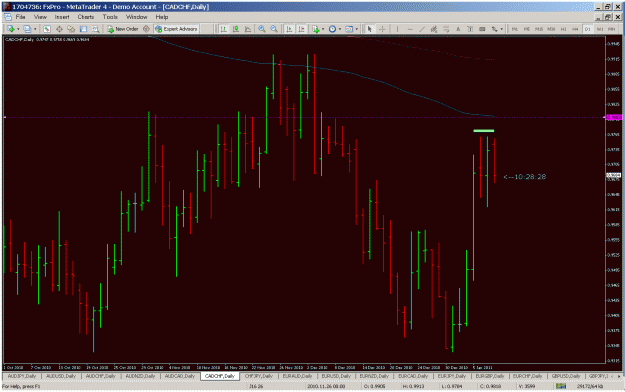This screenshot has height=392, width=625.
Task: Click the Templates icon
Action: coord(349,29)
